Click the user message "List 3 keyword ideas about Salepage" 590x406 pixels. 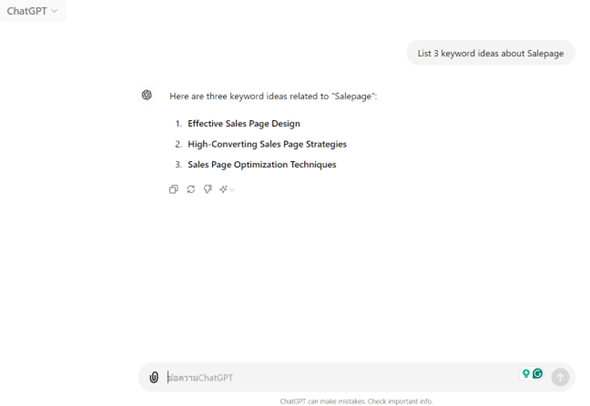491,53
